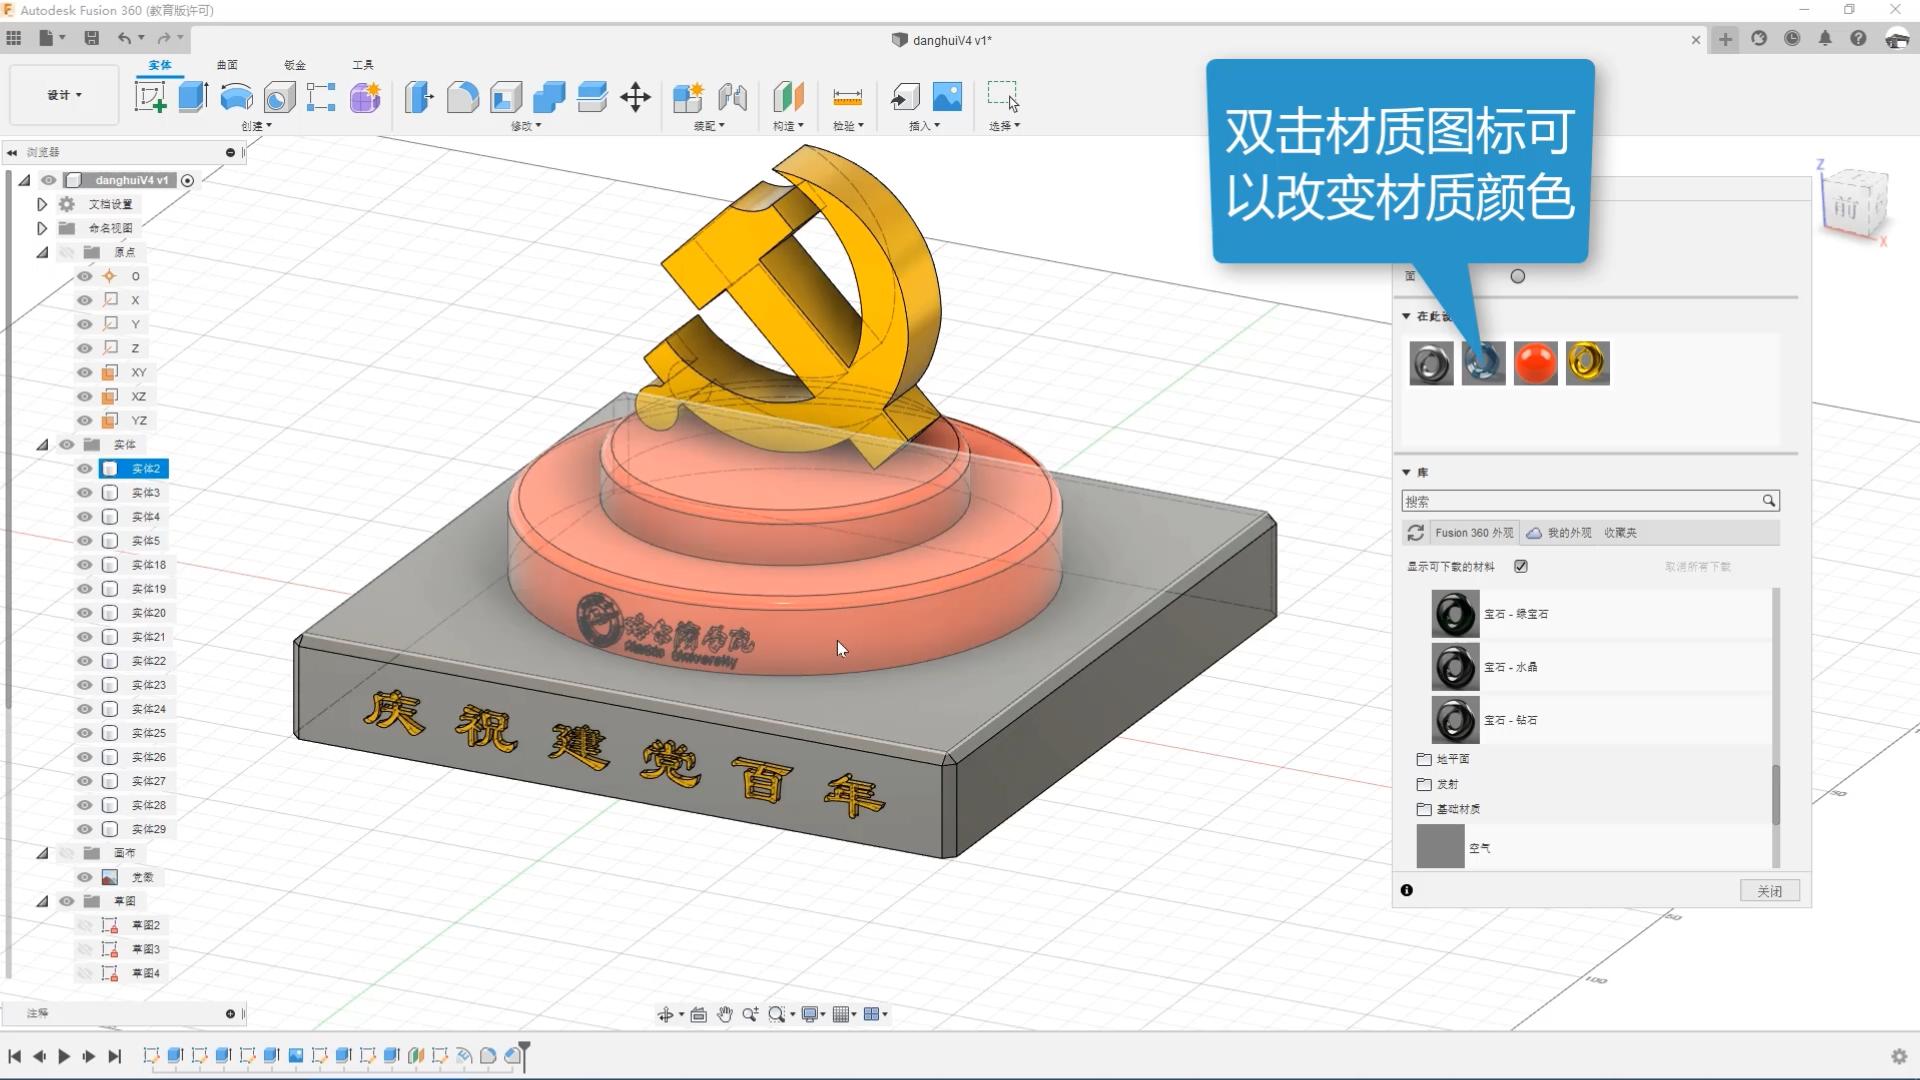Click the Extrude tool icon
The image size is (1920, 1080).
tap(193, 97)
